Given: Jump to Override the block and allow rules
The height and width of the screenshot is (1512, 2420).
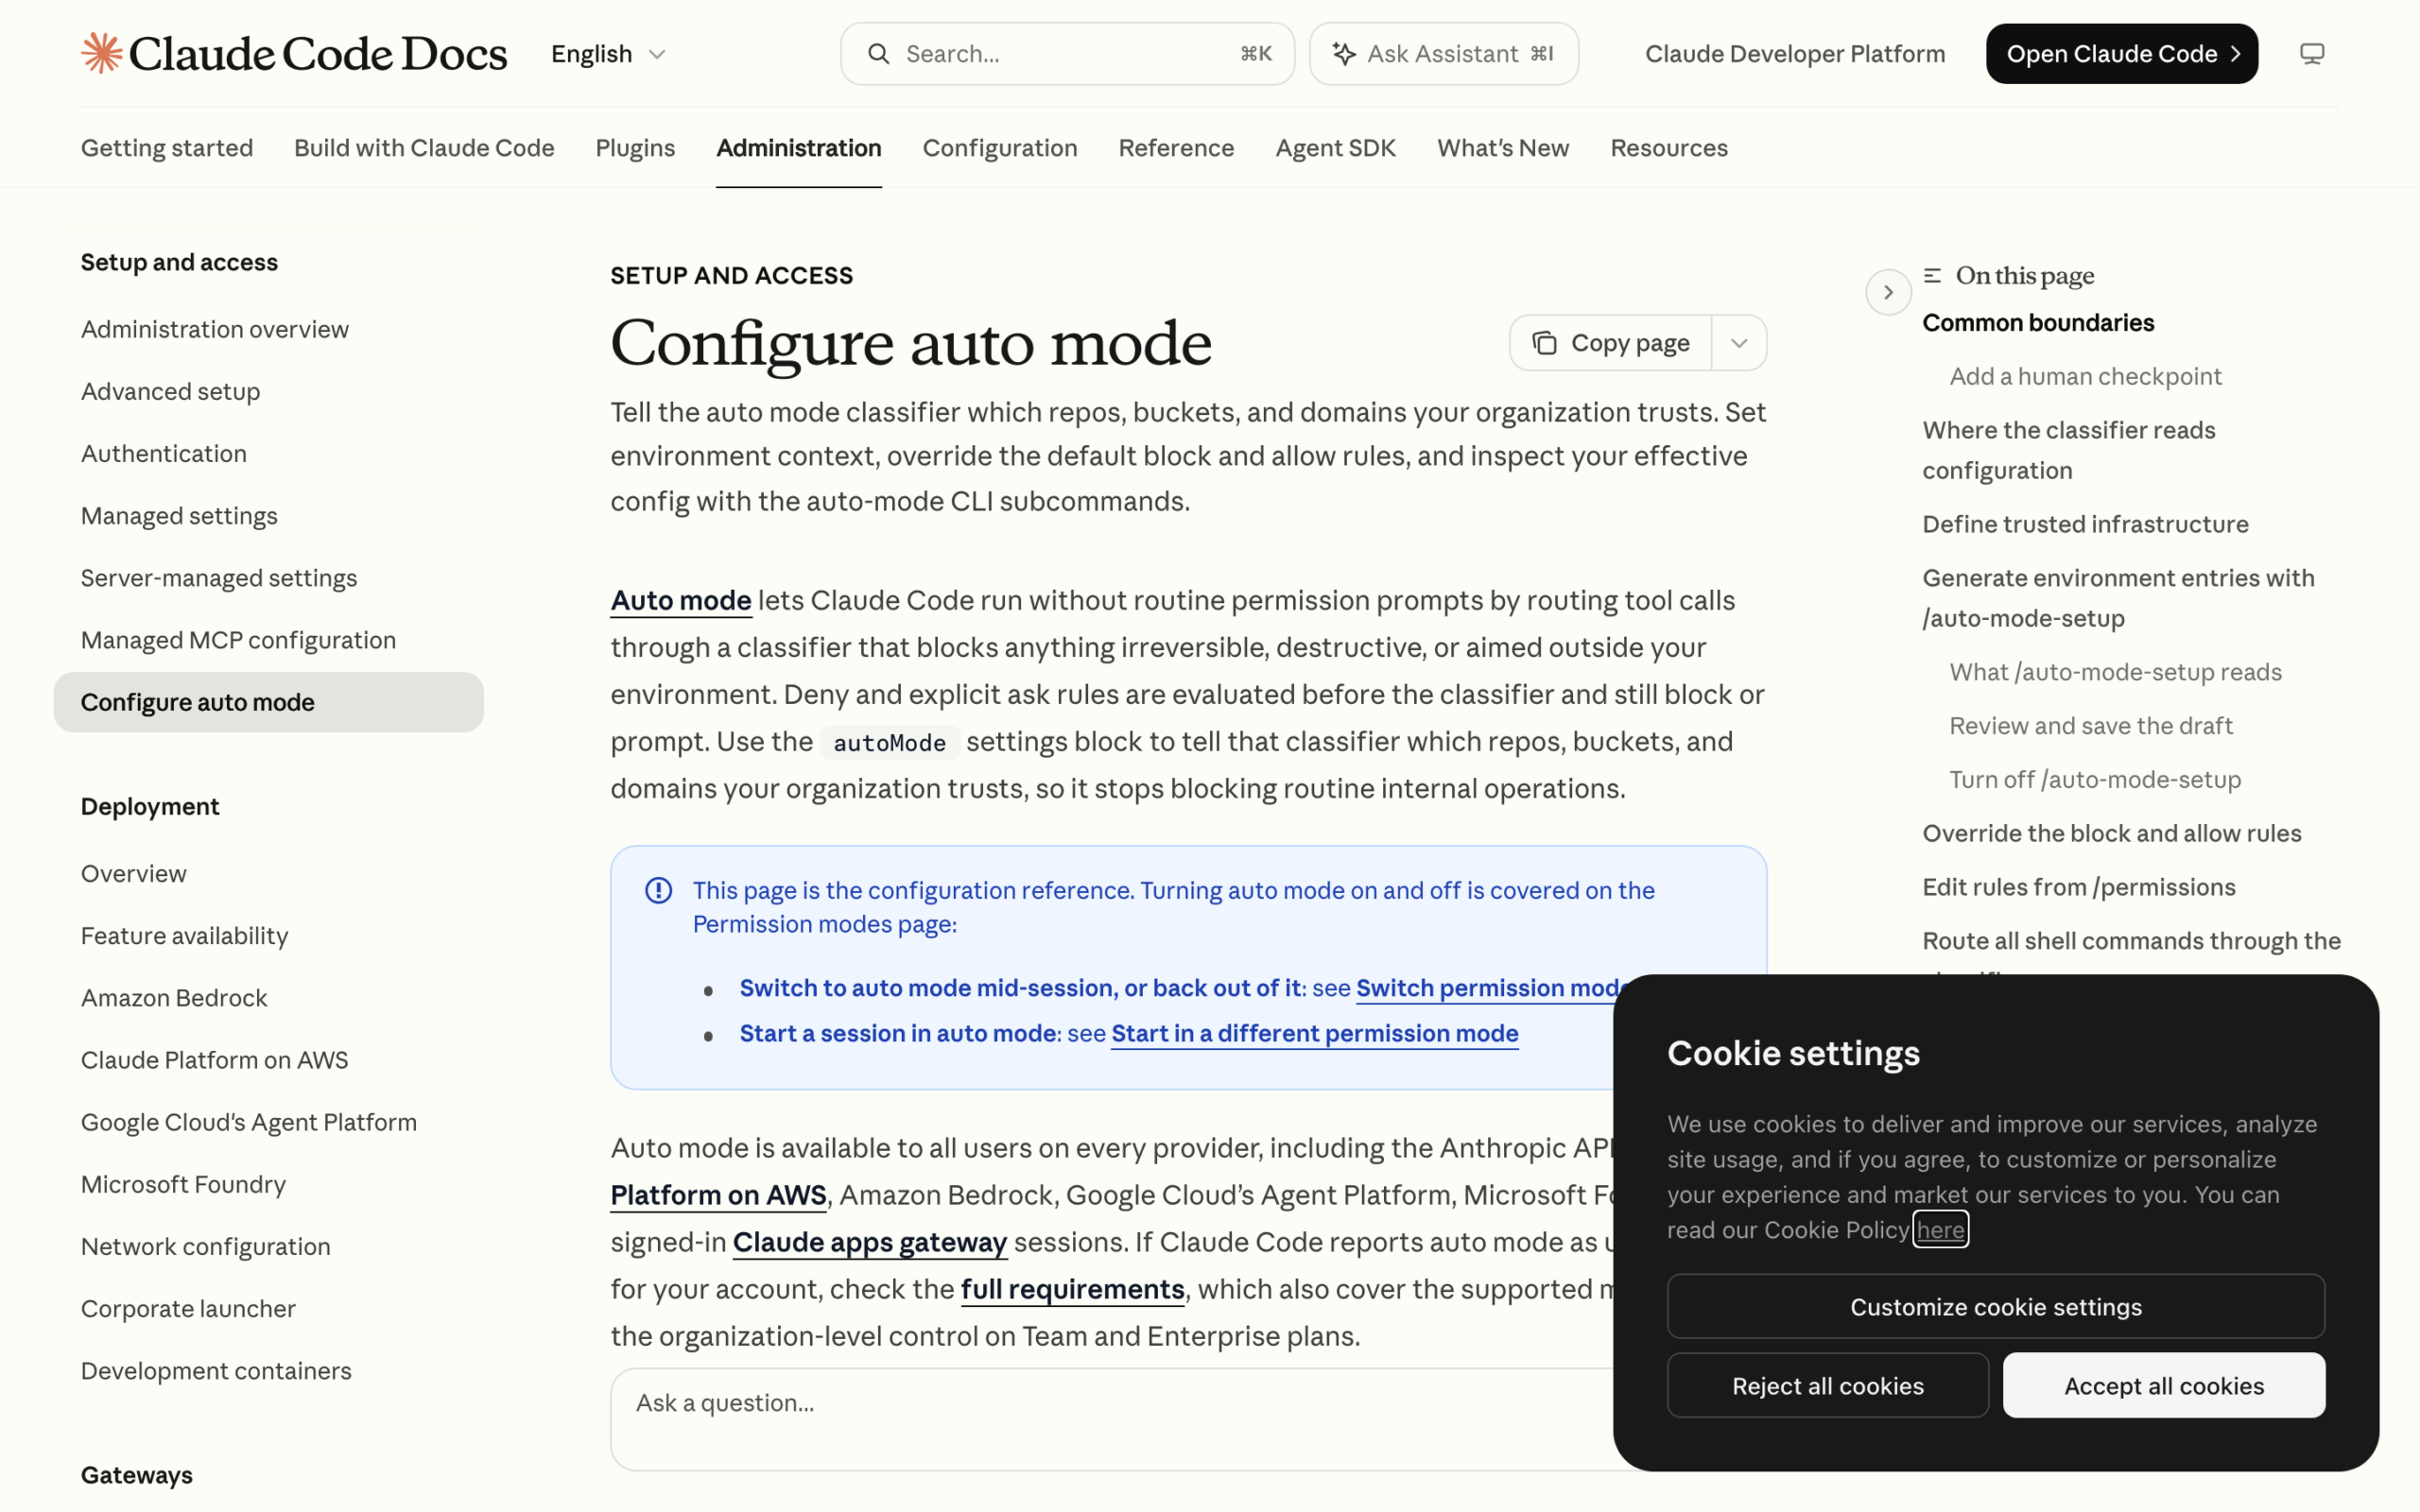Looking at the screenshot, I should tap(2111, 833).
